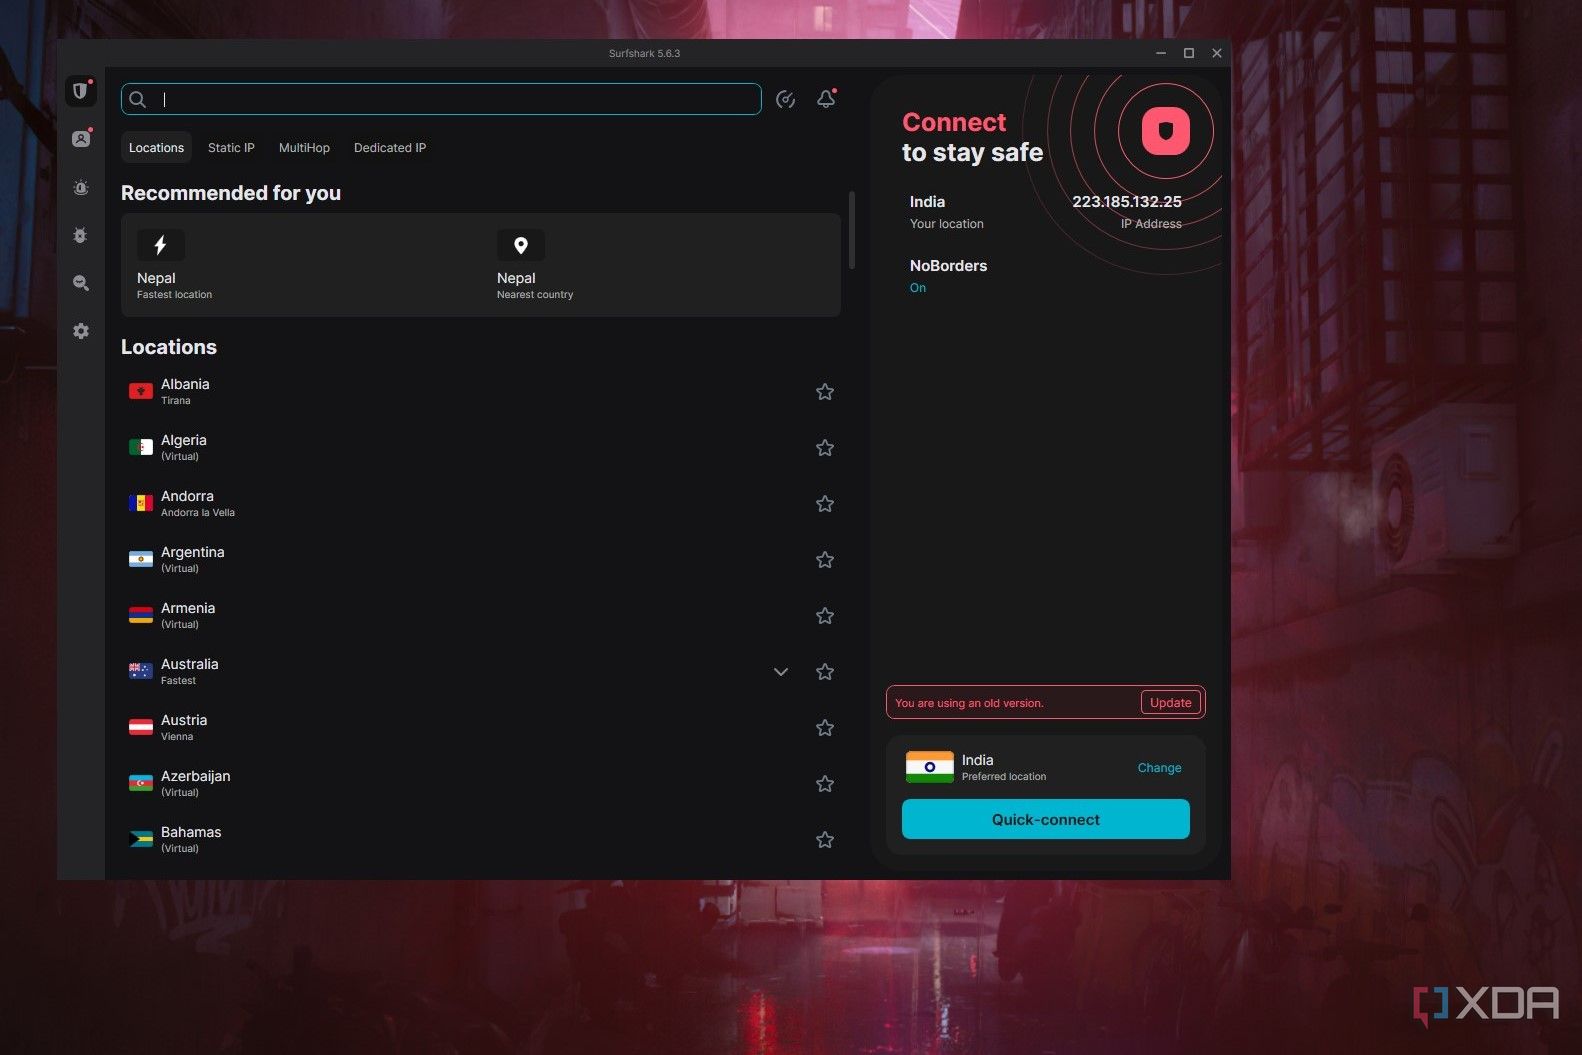The image size is (1582, 1055).
Task: Select Andorra la Vella location
Action: click(x=480, y=504)
